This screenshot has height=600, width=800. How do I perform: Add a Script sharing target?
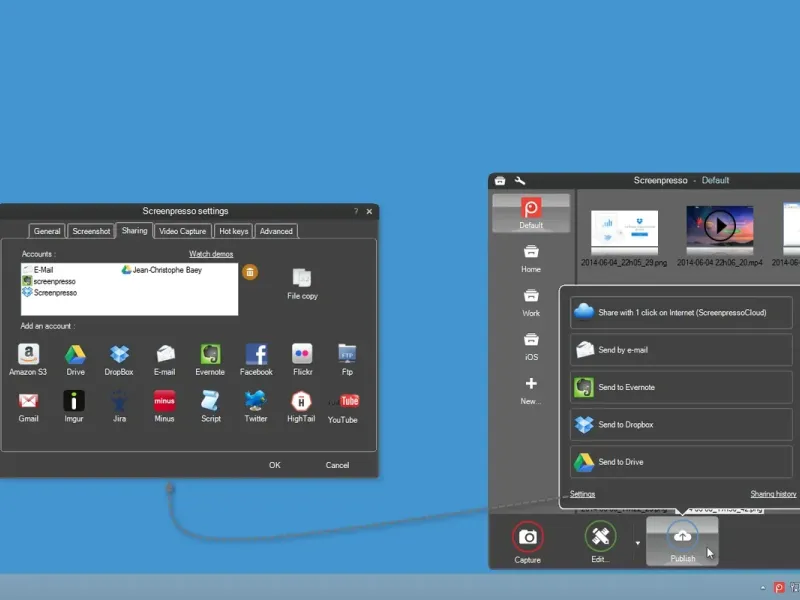211,407
